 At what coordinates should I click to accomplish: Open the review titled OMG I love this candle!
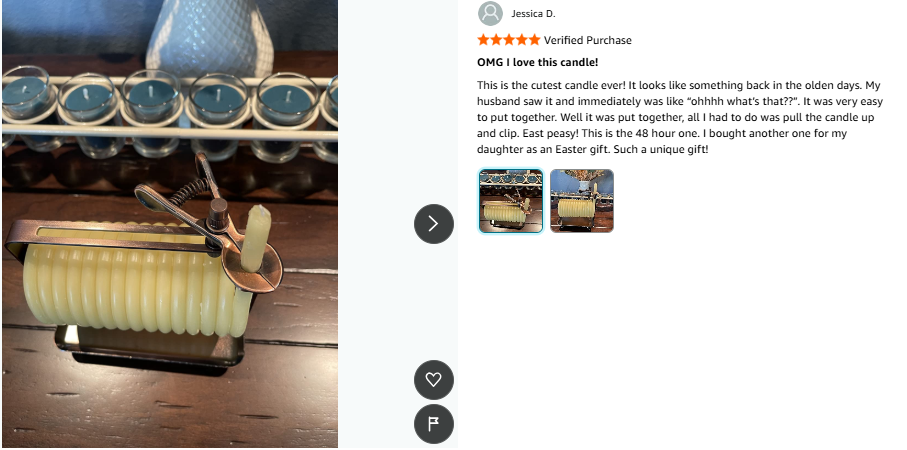(537, 62)
